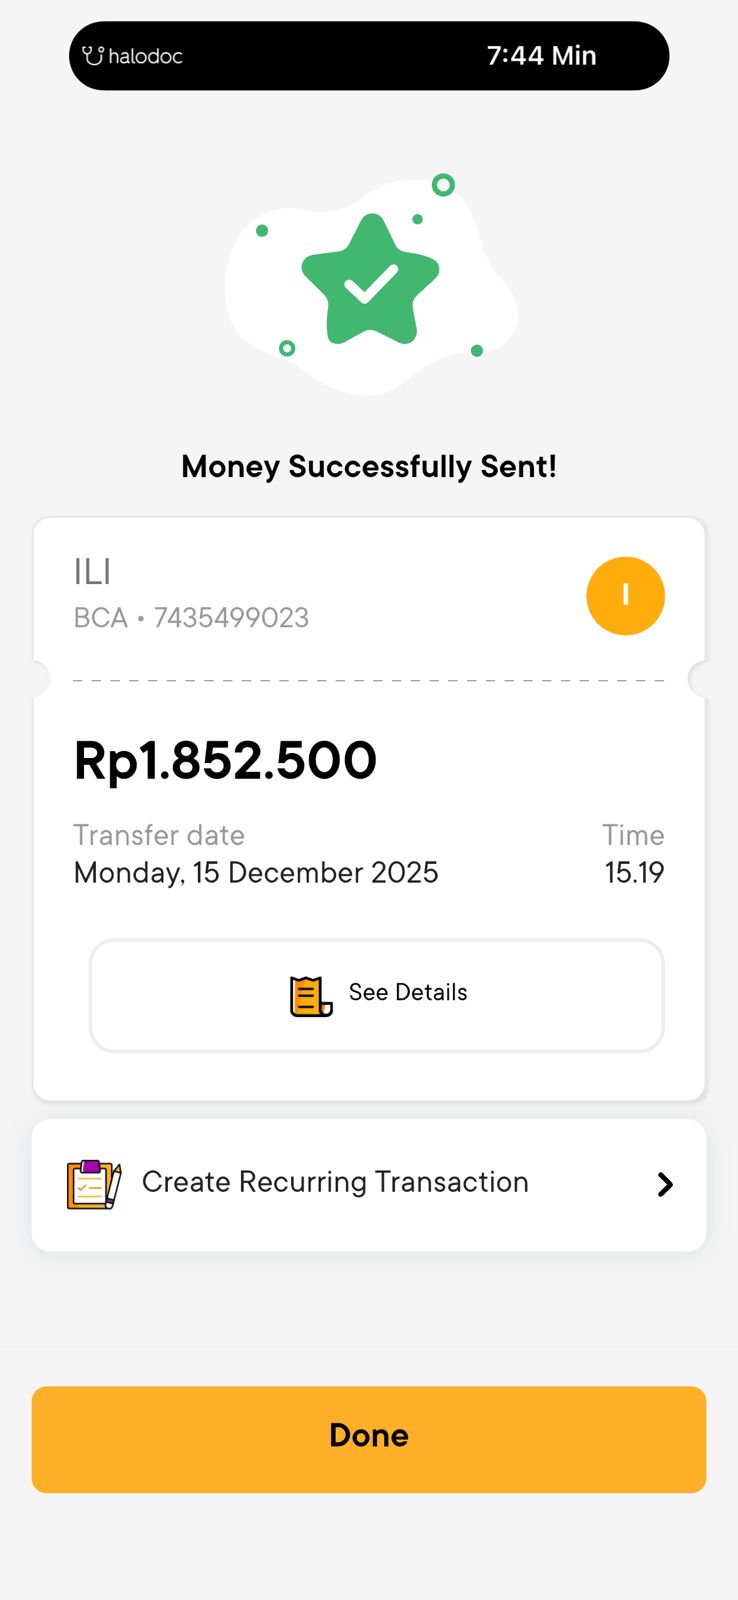Click the small green ring above the star

(443, 185)
